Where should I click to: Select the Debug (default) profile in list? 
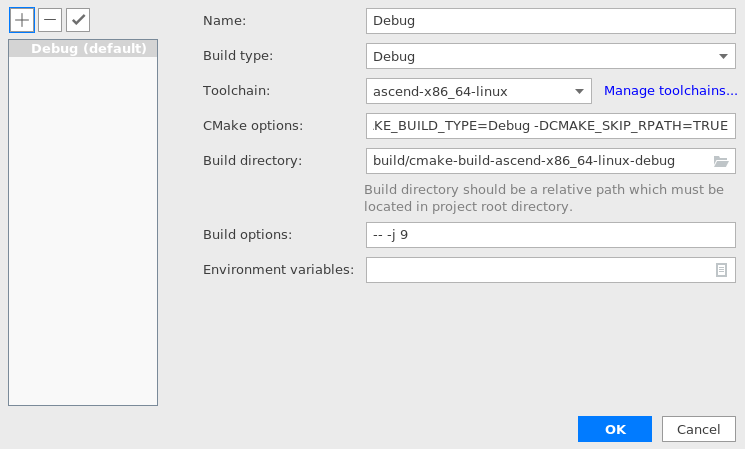[83, 48]
